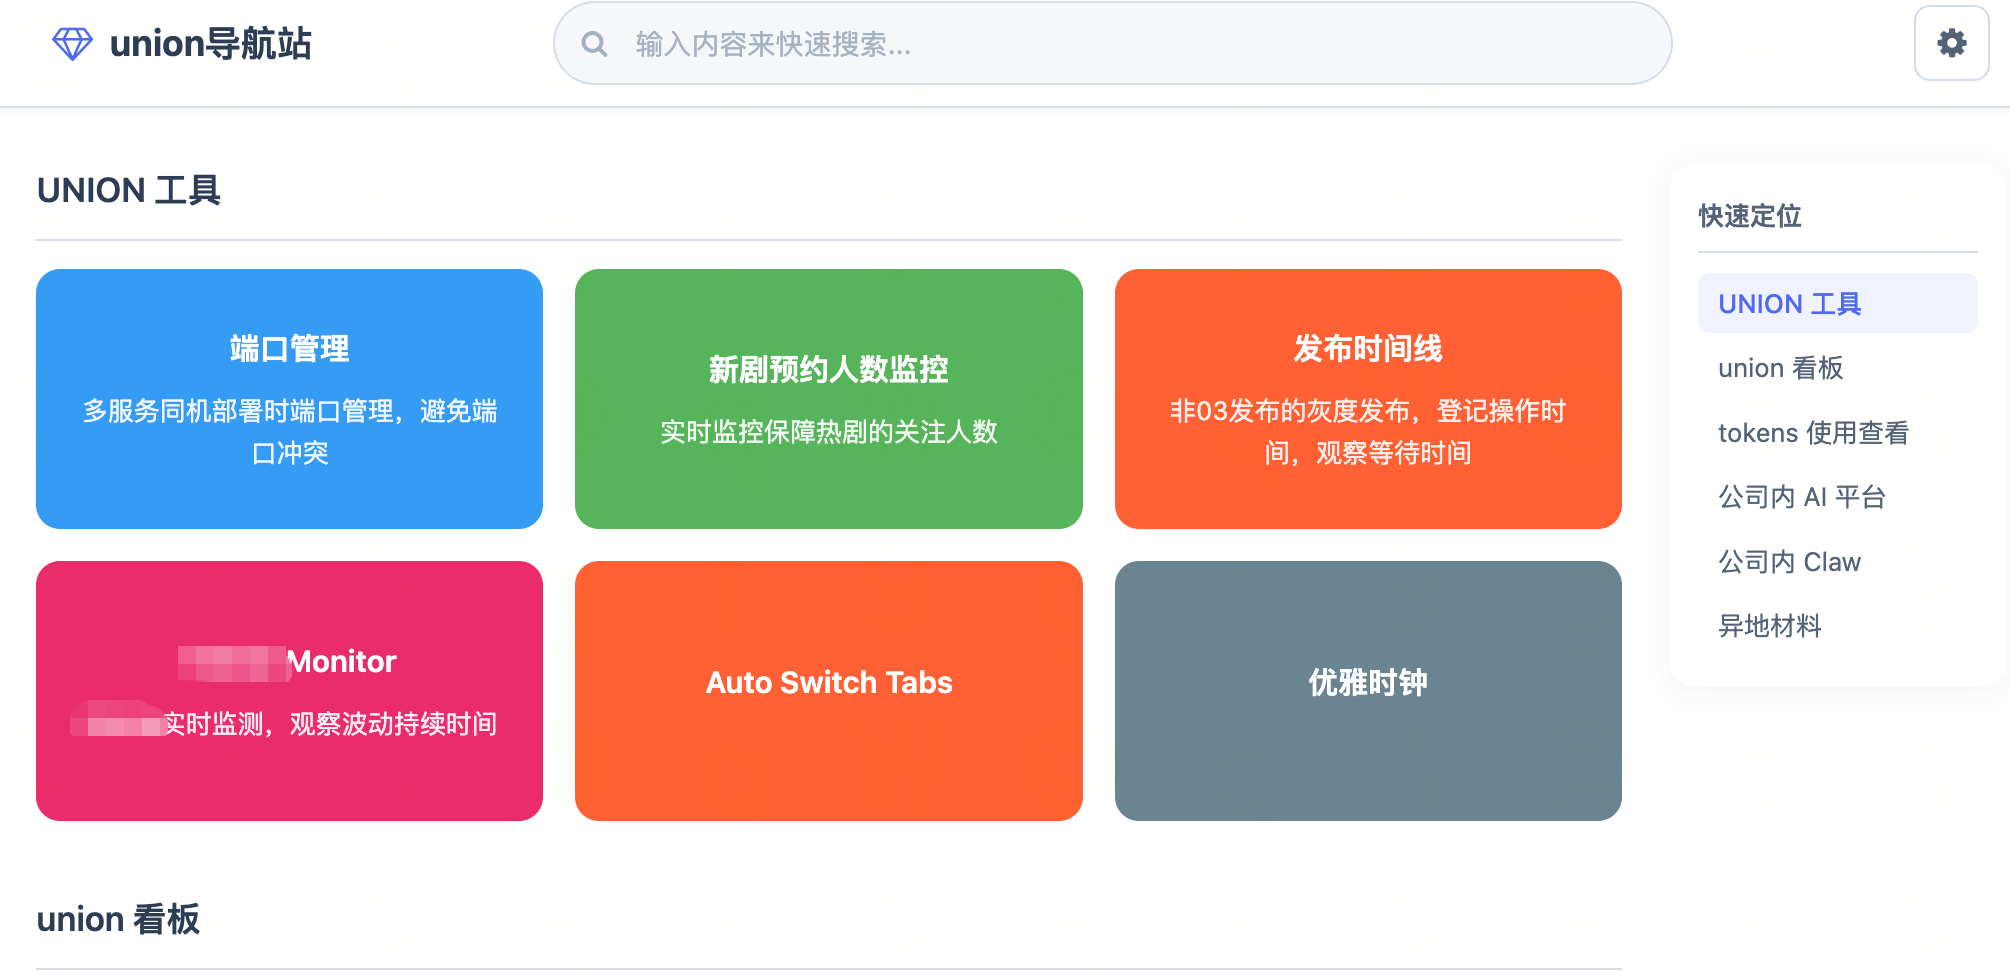Select union 看板 in quick navigation
This screenshot has height=972, width=2010.
point(1779,368)
